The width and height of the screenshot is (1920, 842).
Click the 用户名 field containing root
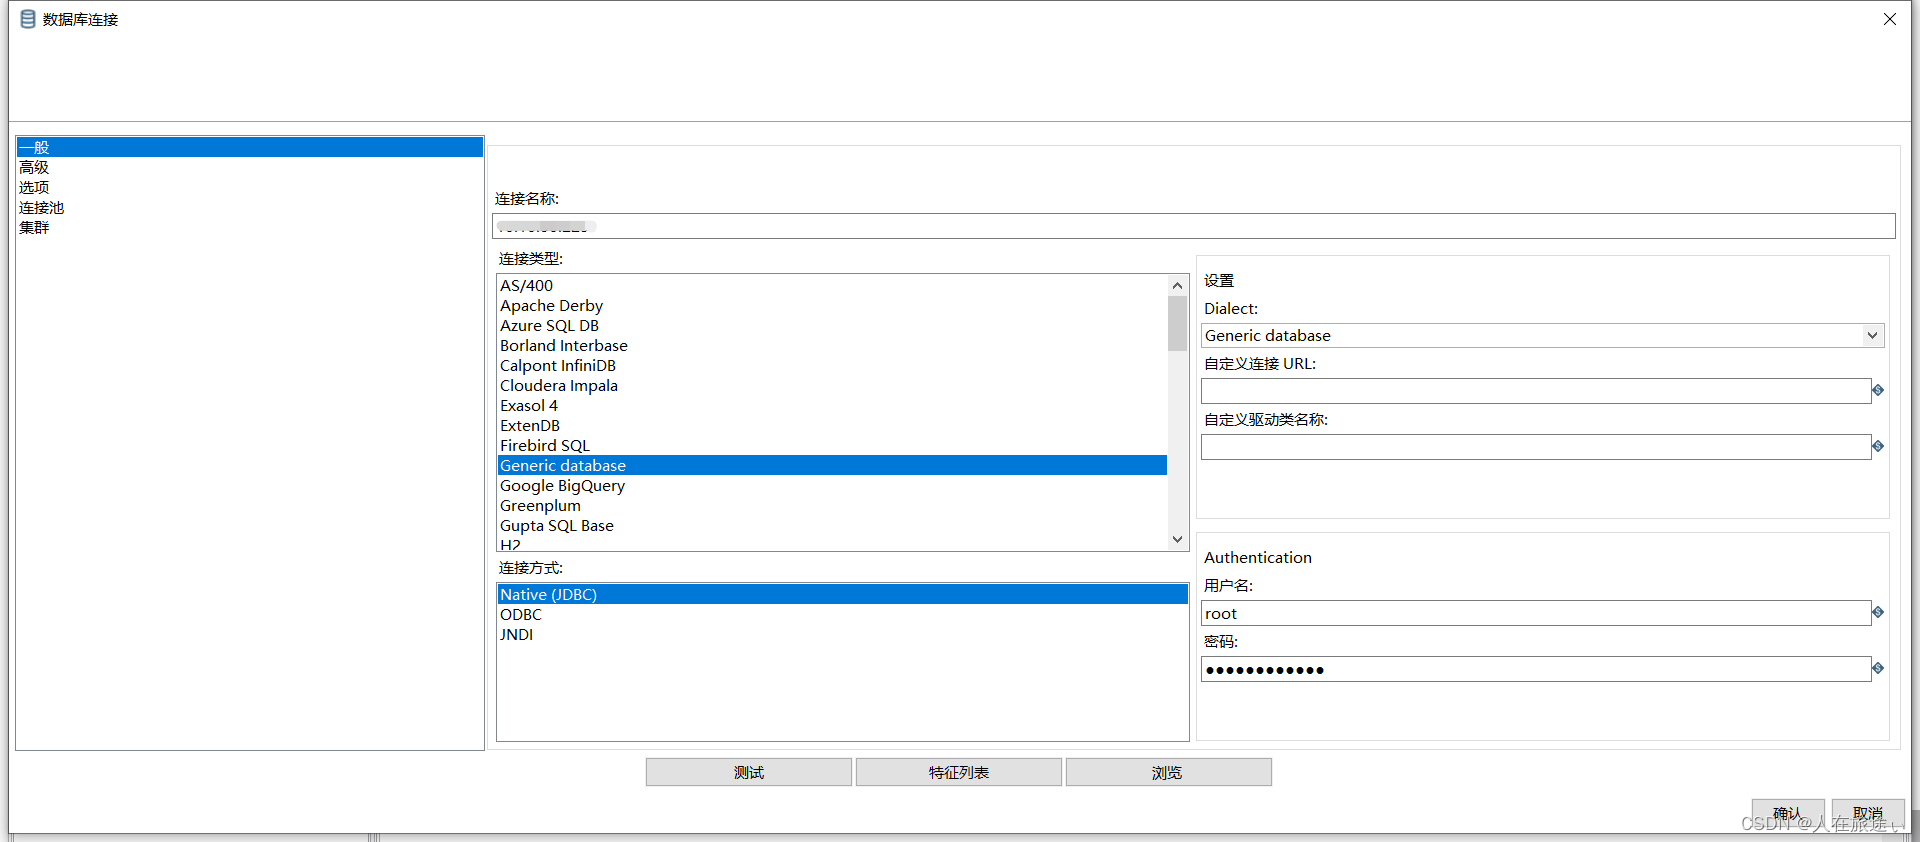click(x=1536, y=613)
